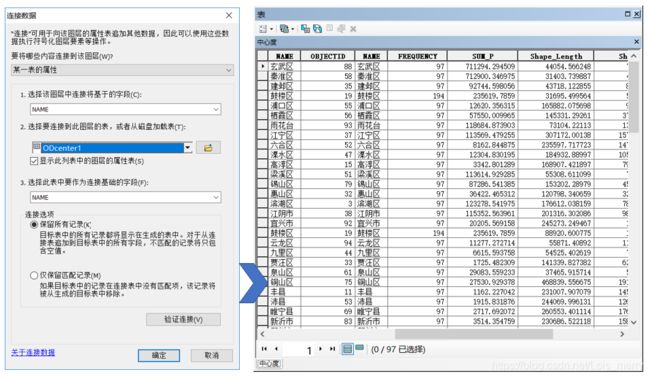Open the layer join field NAME dropdown
The width and height of the screenshot is (650, 378).
pyautogui.click(x=125, y=109)
